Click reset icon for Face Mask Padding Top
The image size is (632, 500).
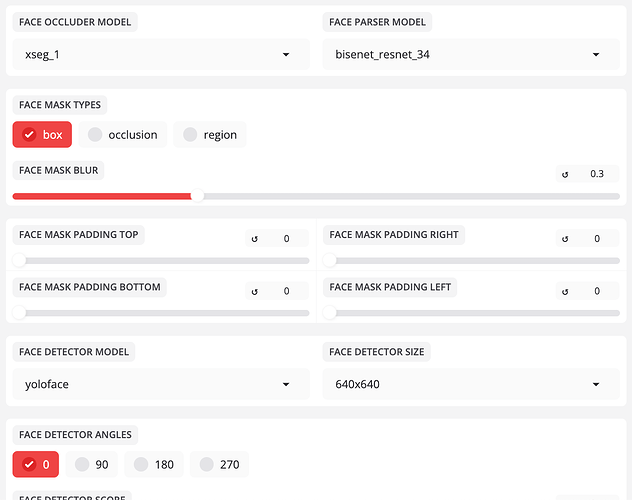tap(255, 239)
